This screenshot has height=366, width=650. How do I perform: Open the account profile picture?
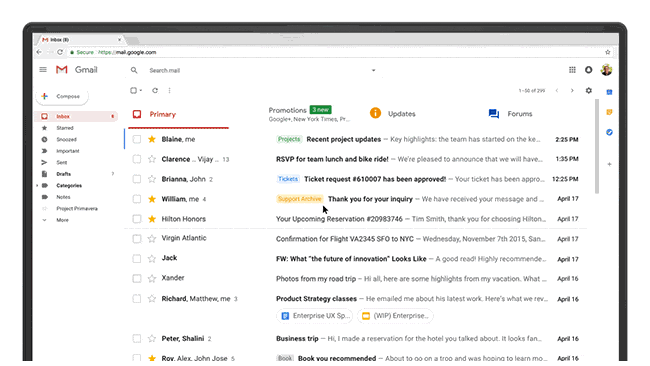606,70
